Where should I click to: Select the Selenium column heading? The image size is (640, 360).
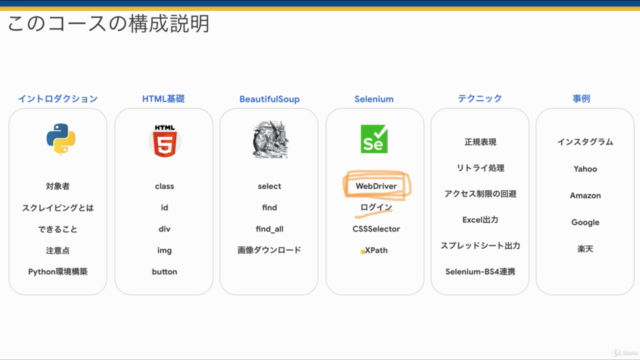point(374,99)
